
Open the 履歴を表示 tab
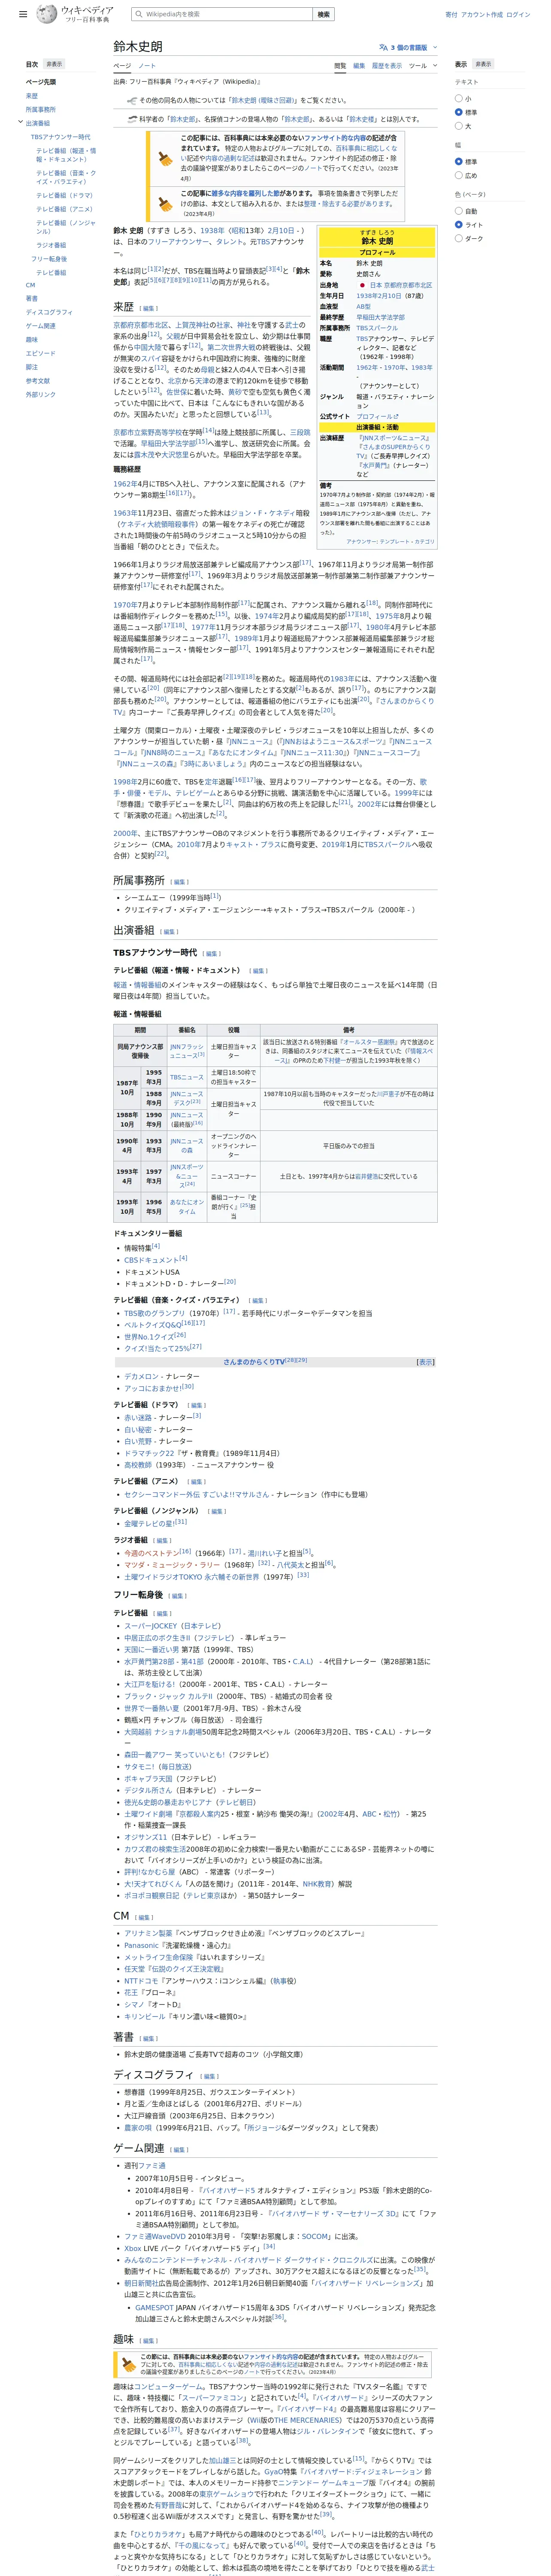(x=387, y=66)
